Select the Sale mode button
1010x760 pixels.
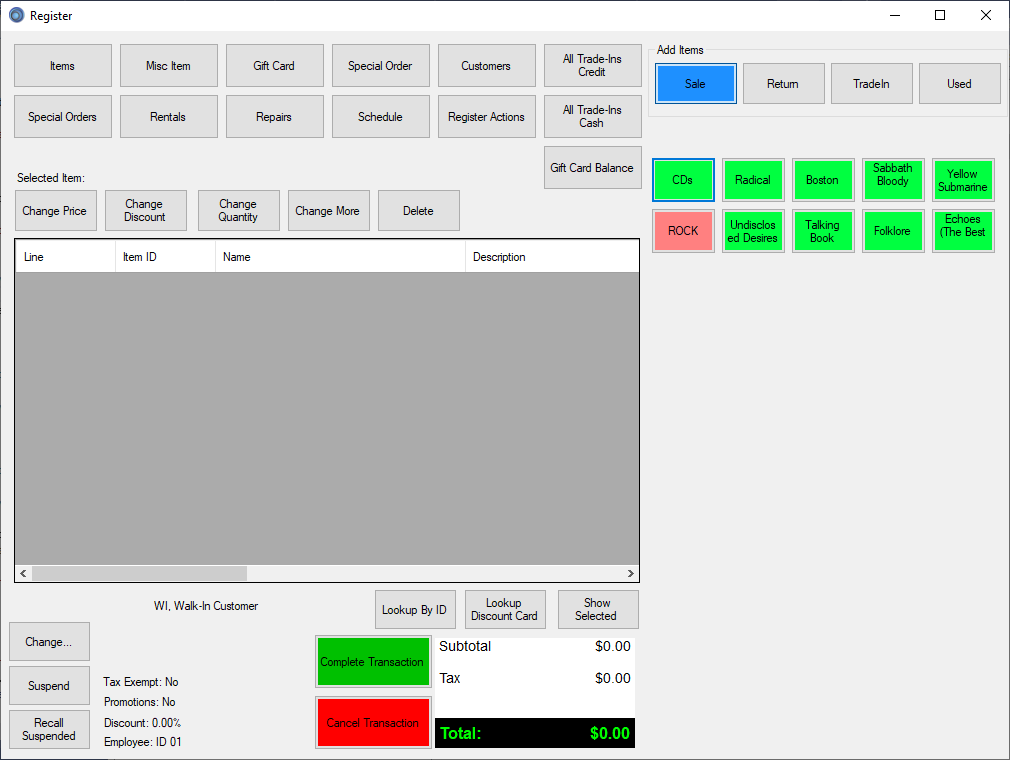tap(695, 84)
